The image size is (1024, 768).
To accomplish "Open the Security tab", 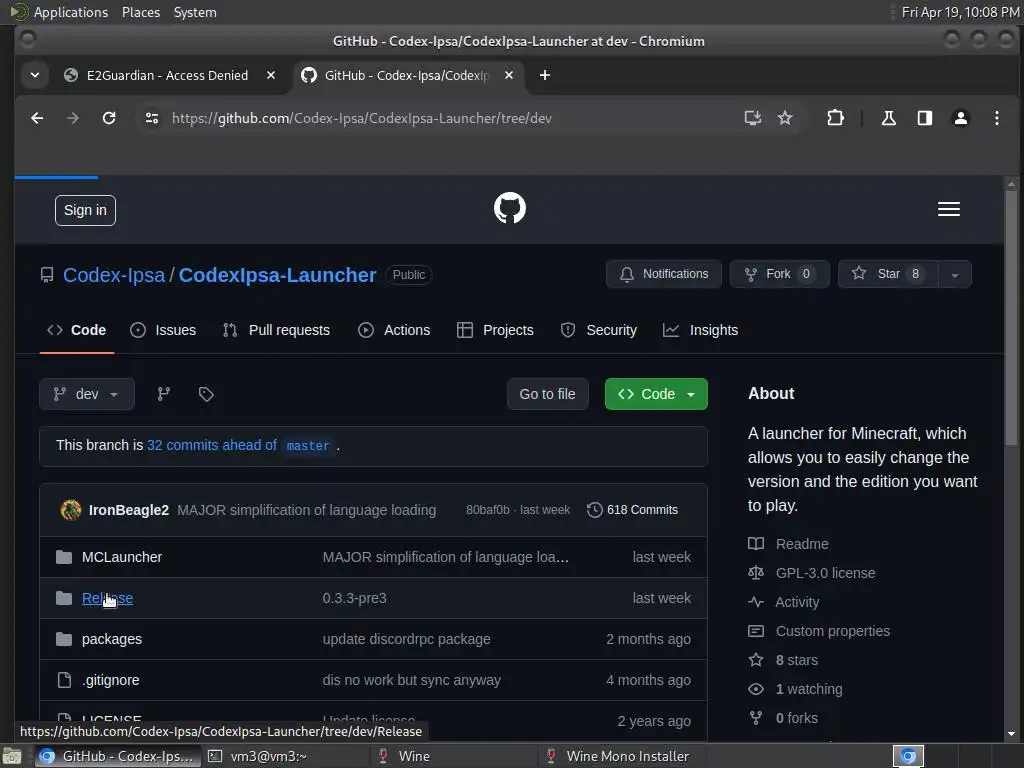I will click(x=598, y=330).
